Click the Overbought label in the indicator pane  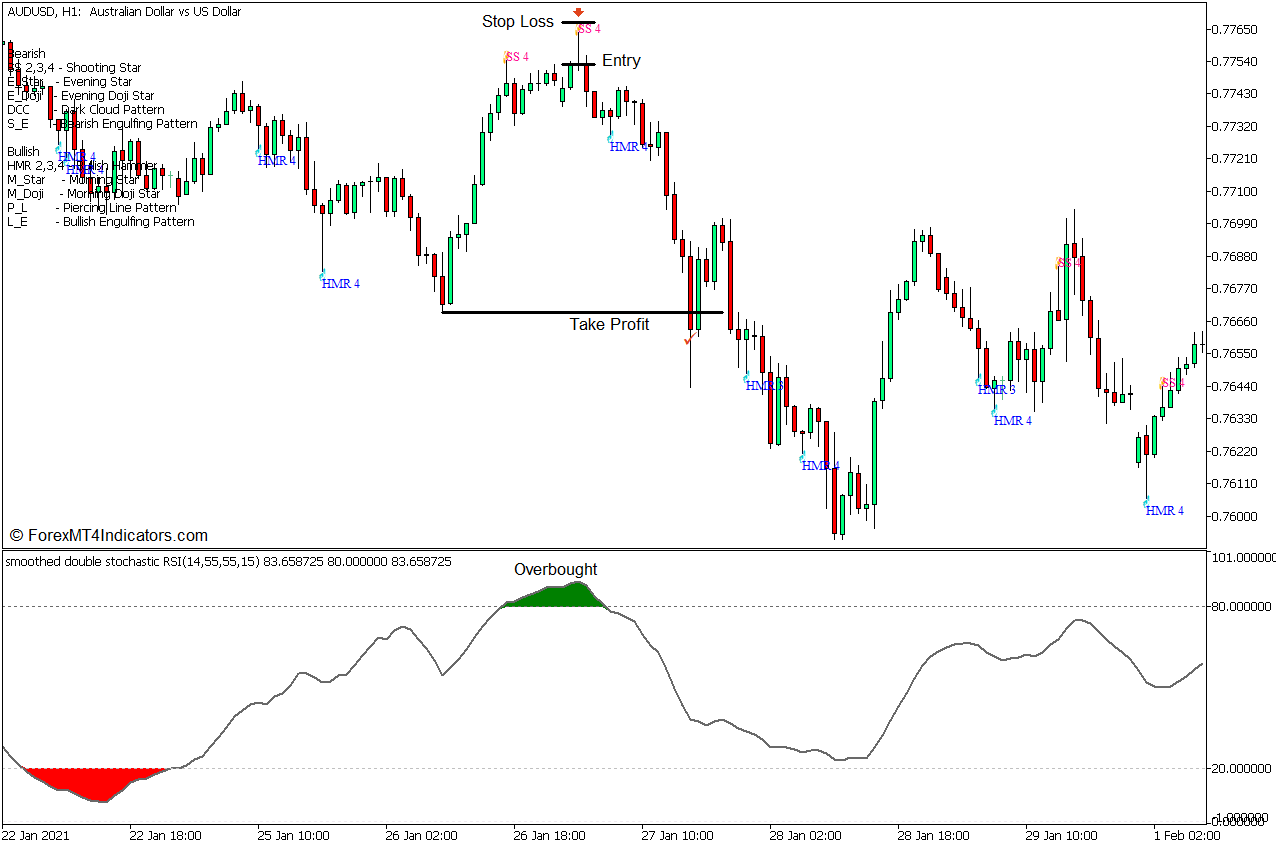point(555,569)
